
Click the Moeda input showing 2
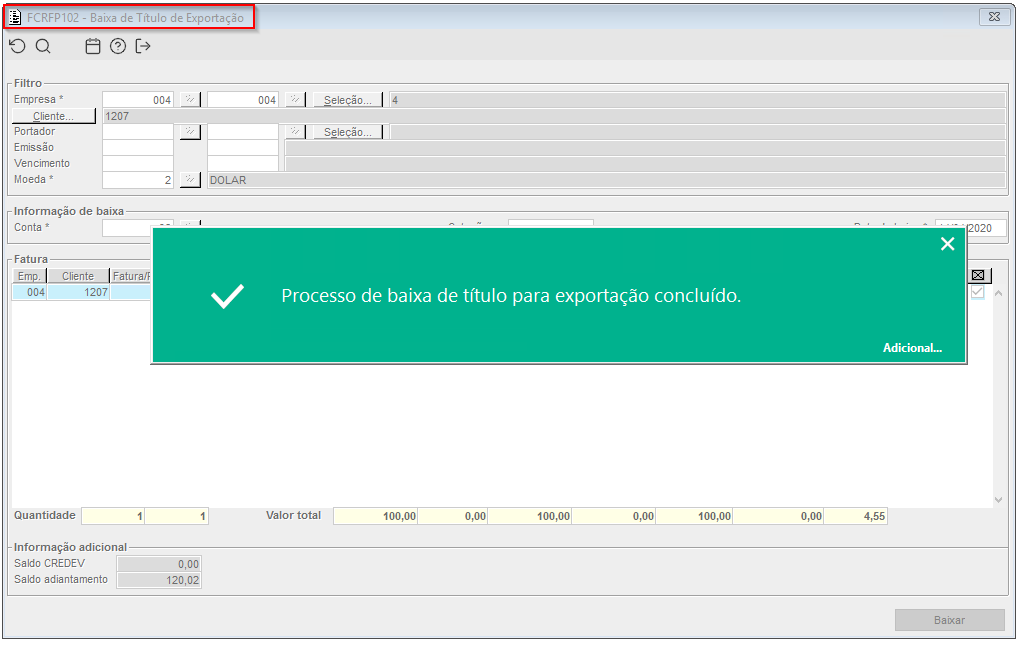138,180
